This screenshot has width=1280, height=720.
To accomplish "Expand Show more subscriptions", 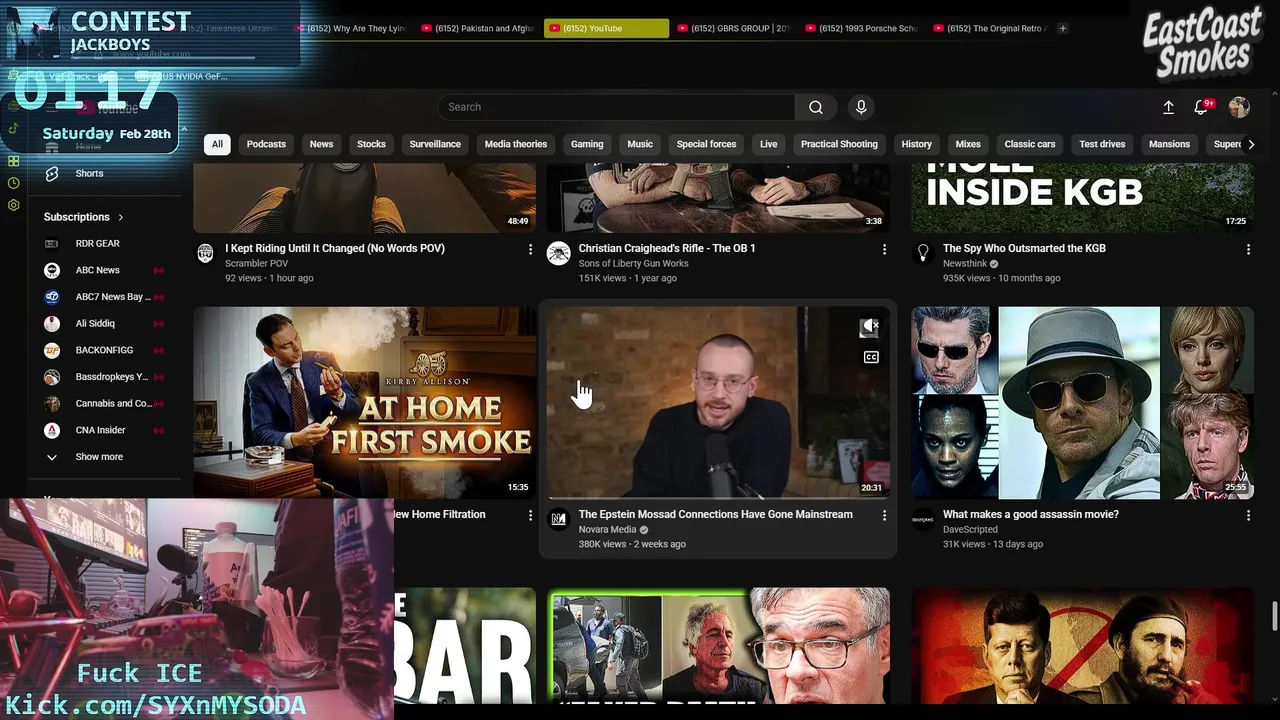I will [99, 457].
